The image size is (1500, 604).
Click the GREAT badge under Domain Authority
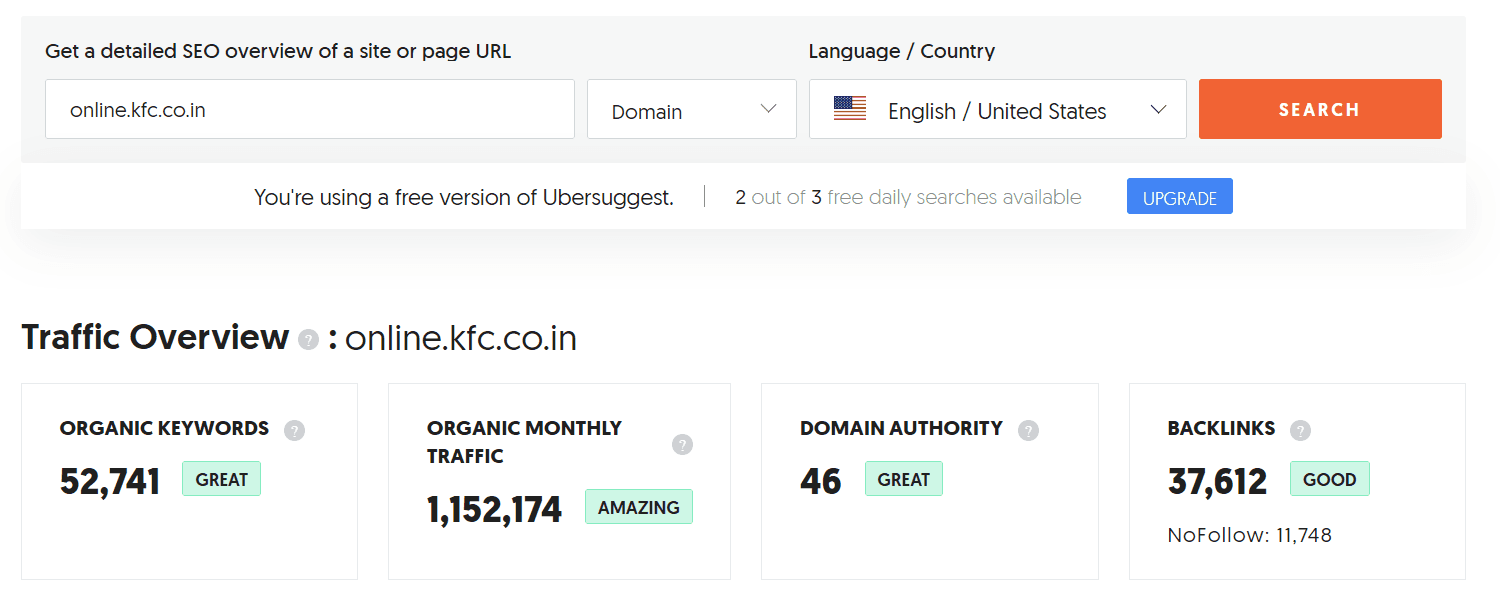coord(903,479)
